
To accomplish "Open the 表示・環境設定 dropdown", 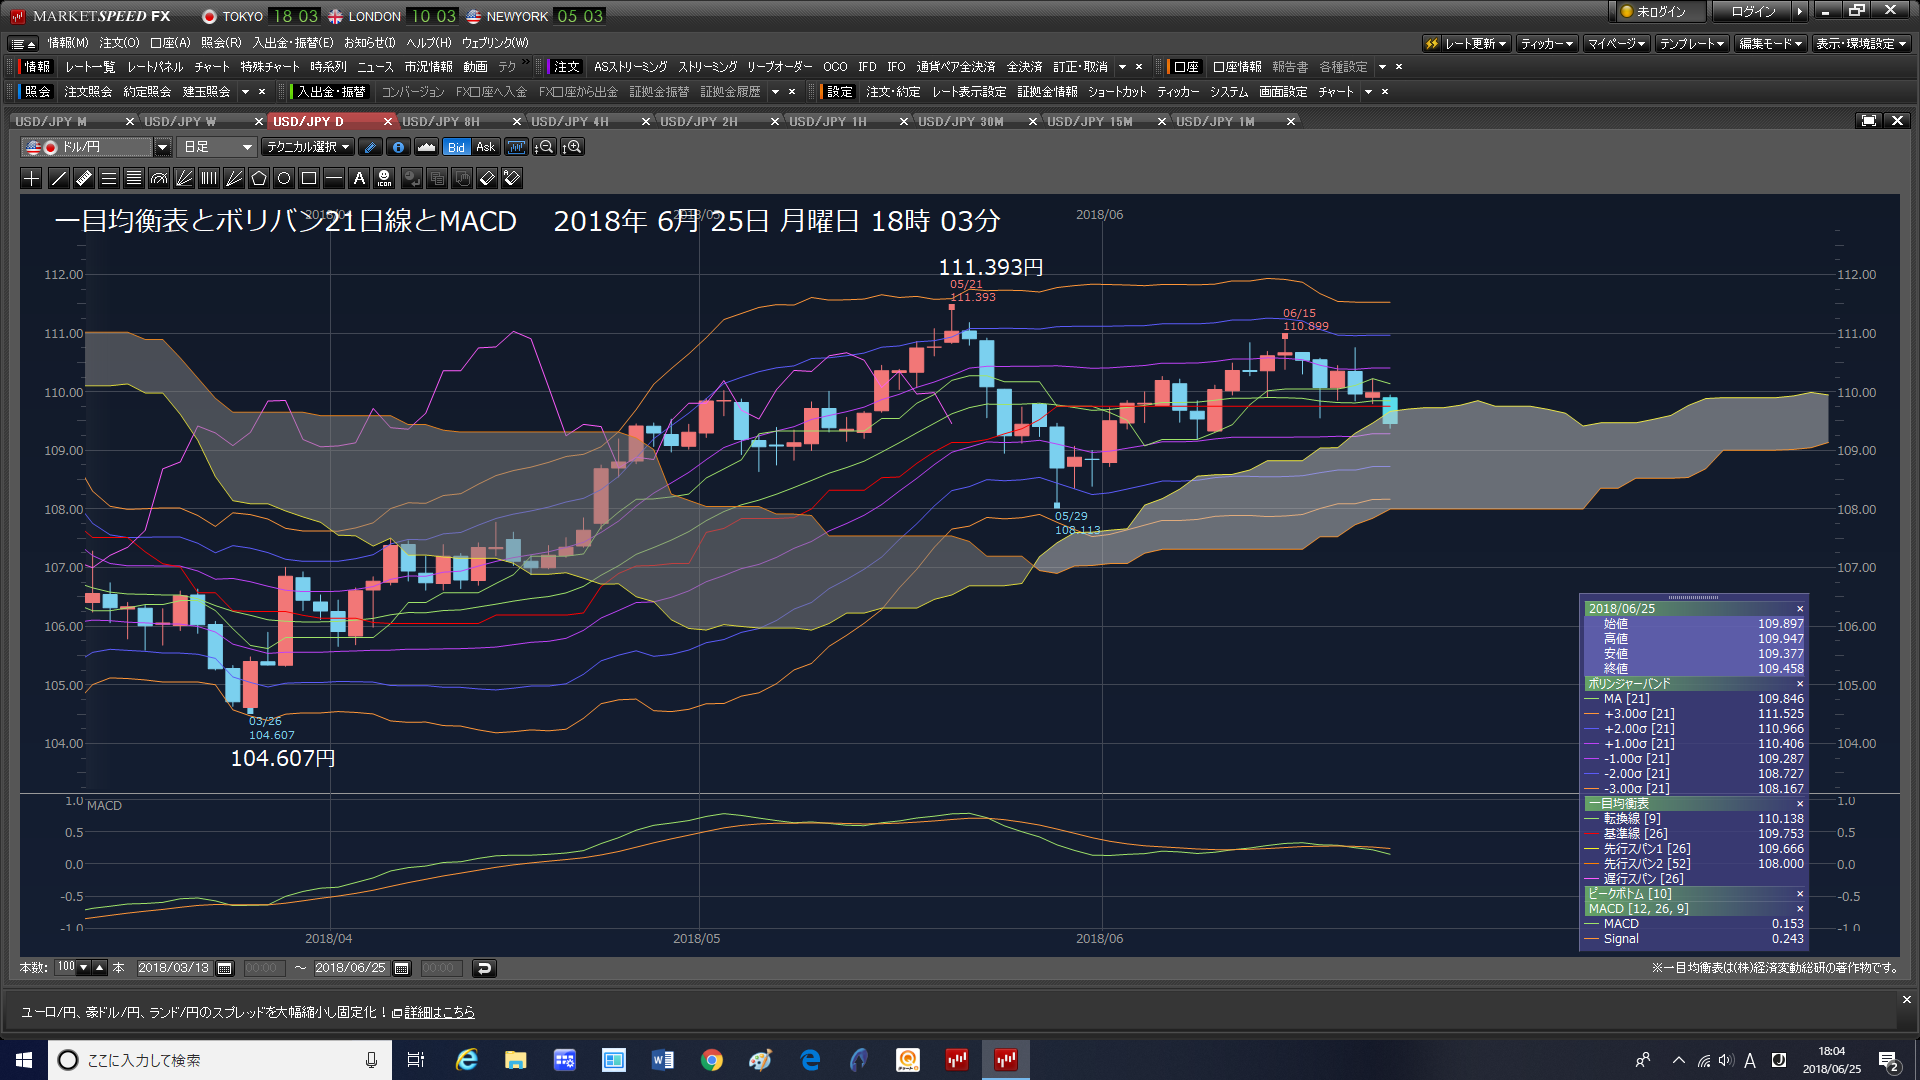I will tap(1861, 44).
